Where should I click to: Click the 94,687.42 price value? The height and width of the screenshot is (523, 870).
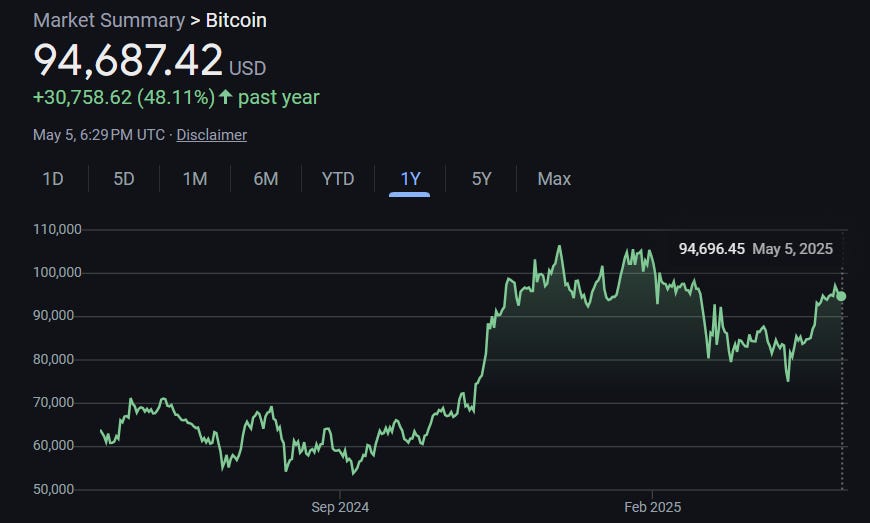click(128, 60)
